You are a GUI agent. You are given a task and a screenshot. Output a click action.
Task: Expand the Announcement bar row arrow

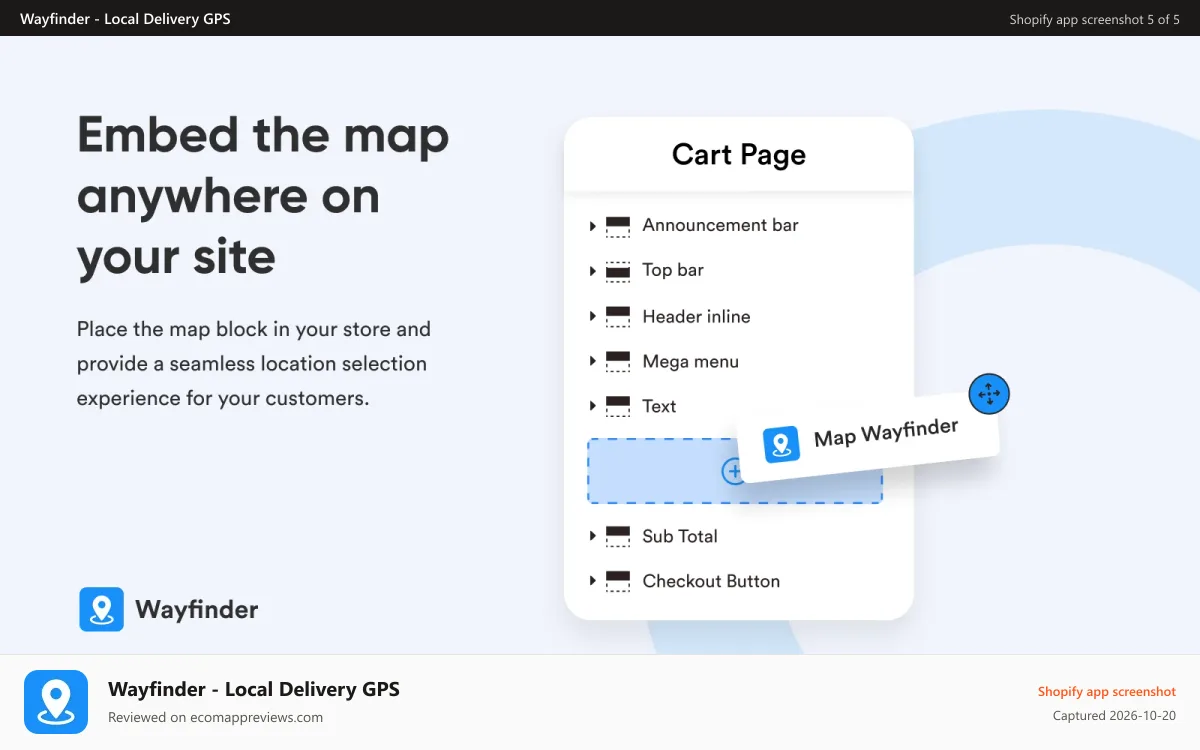click(593, 226)
